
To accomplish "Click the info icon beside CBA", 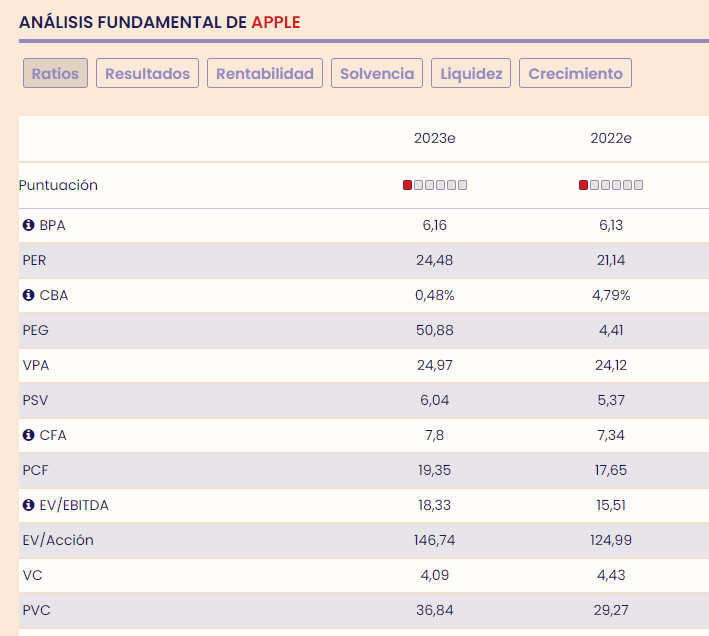I will tap(28, 295).
